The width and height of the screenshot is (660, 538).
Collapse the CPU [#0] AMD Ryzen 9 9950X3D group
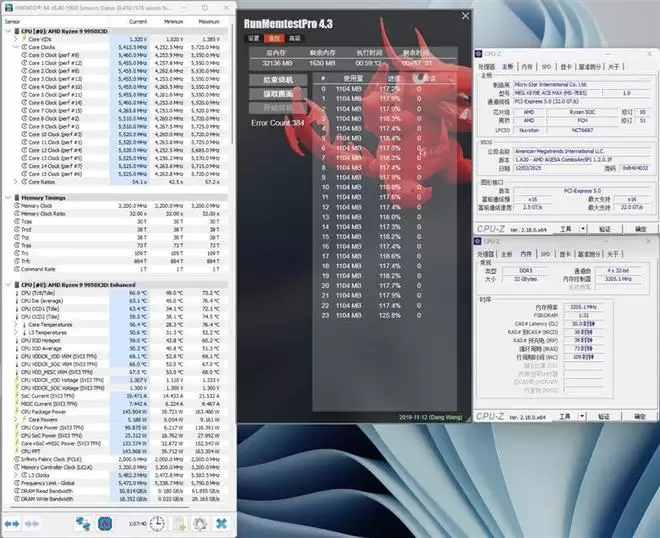tap(7, 31)
